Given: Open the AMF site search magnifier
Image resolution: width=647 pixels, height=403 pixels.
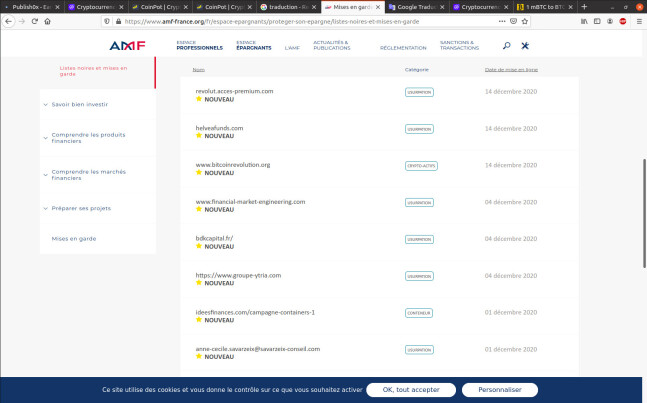Looking at the screenshot, I should [x=507, y=45].
